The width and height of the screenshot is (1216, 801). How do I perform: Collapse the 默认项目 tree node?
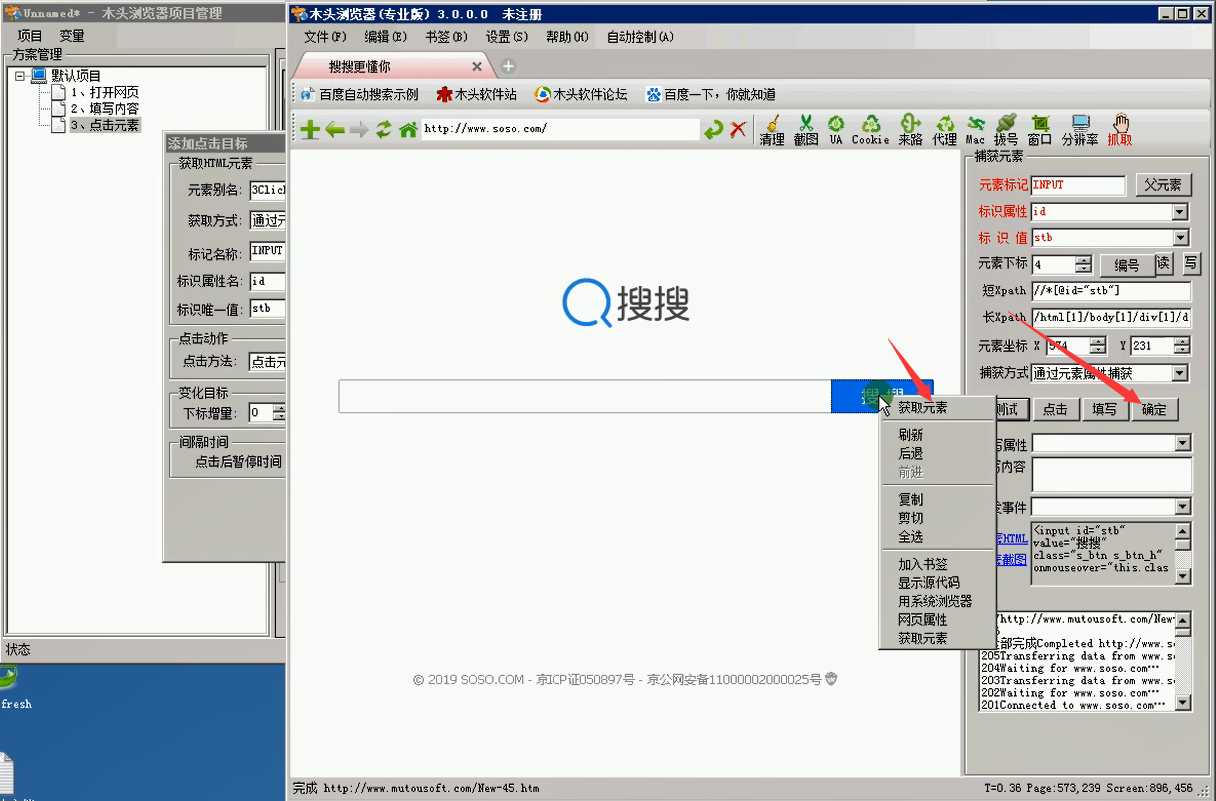(20, 75)
